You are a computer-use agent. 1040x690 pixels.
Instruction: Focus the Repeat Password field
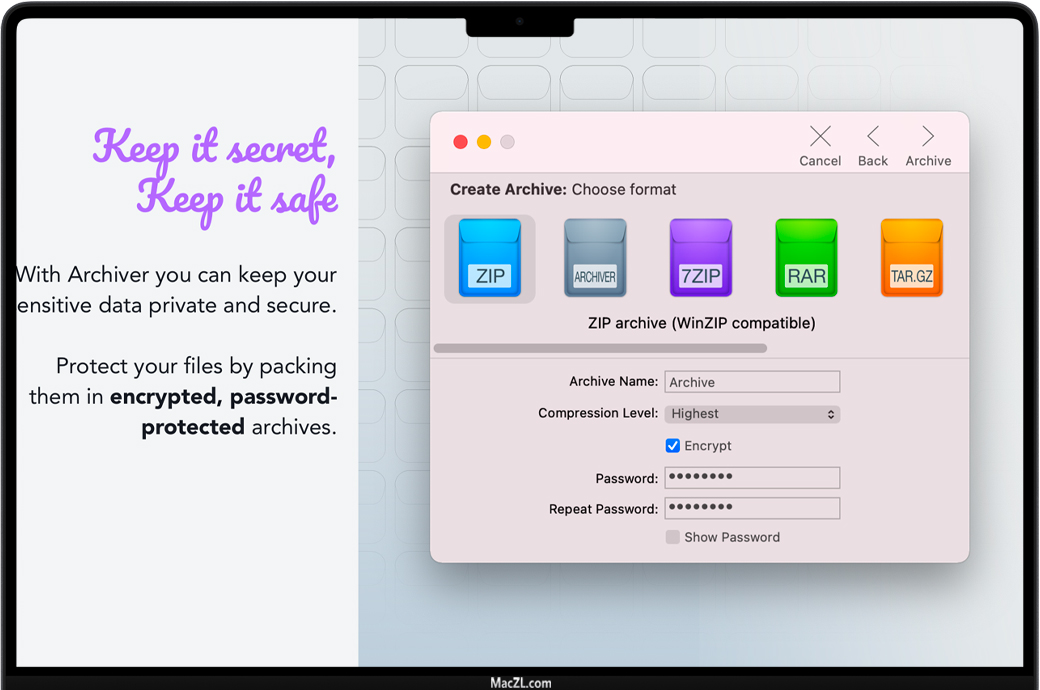point(752,508)
